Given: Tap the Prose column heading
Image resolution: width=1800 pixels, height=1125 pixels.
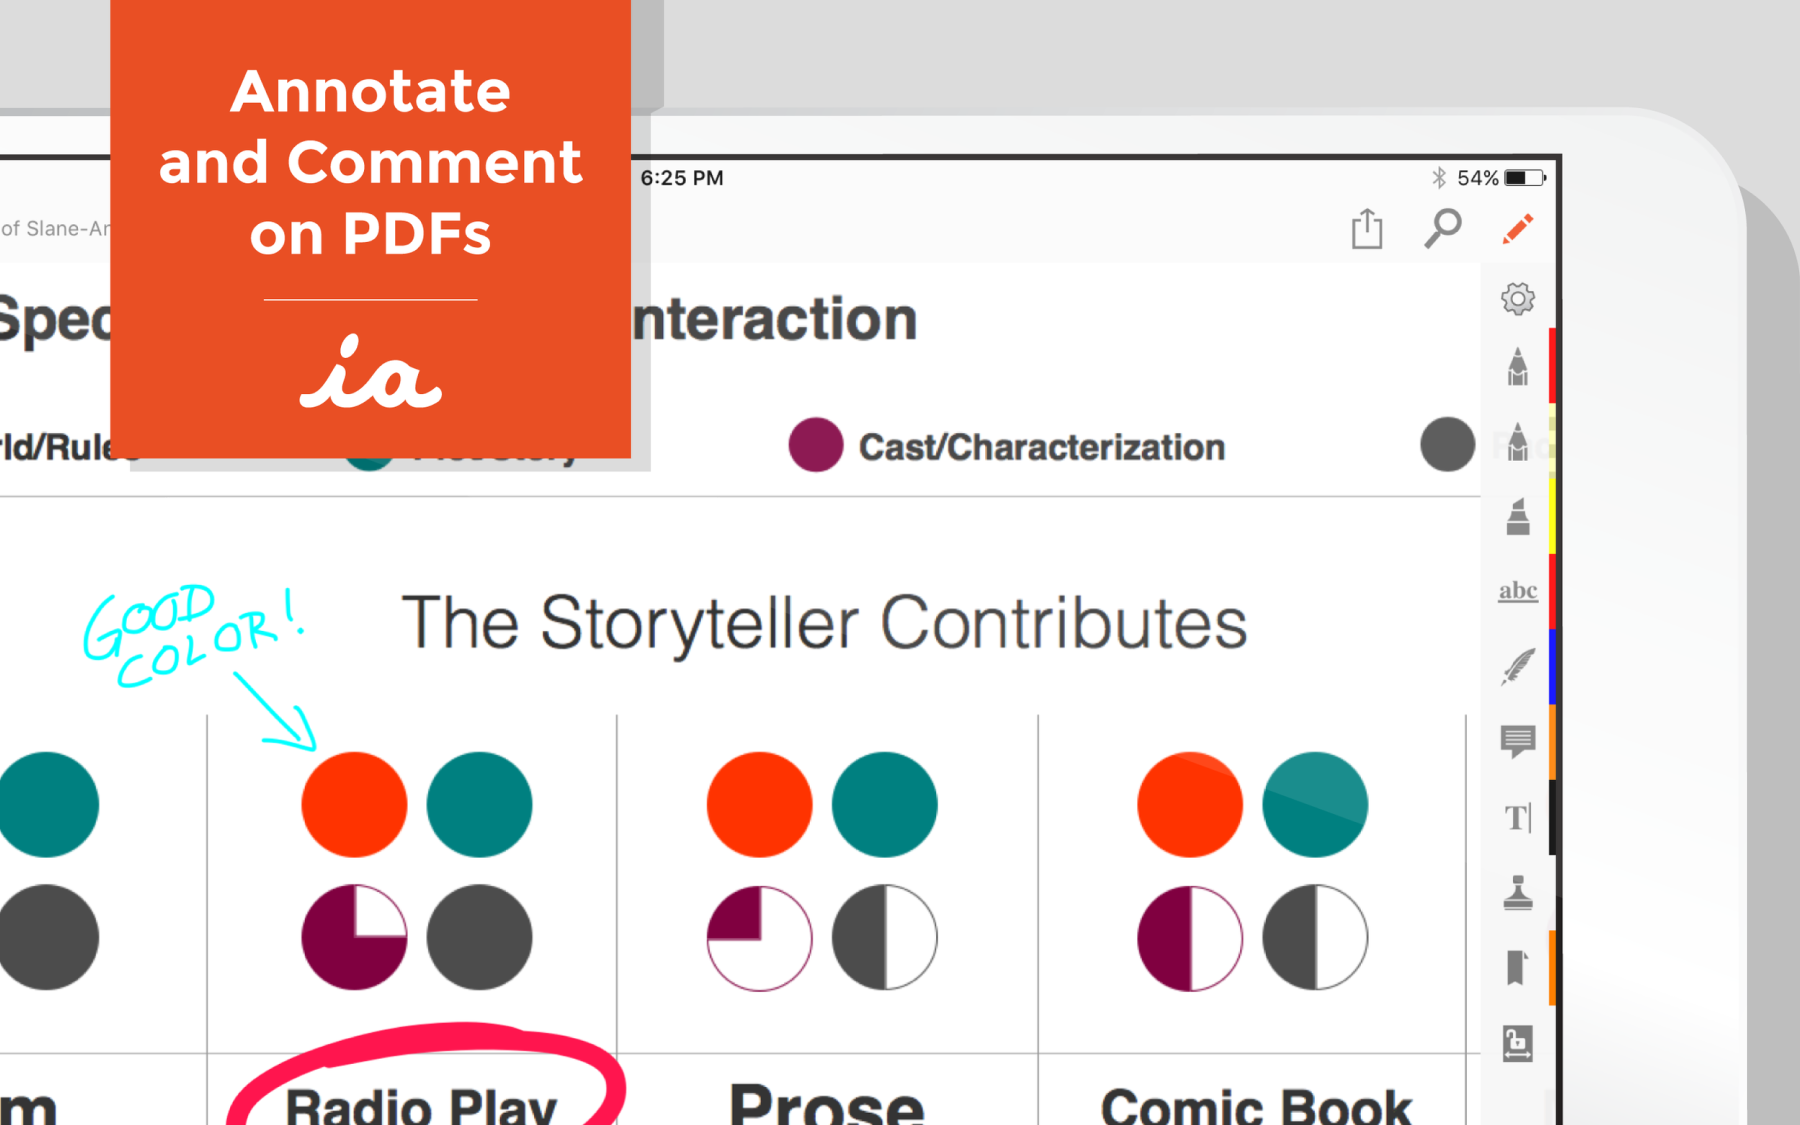Looking at the screenshot, I should [826, 1103].
